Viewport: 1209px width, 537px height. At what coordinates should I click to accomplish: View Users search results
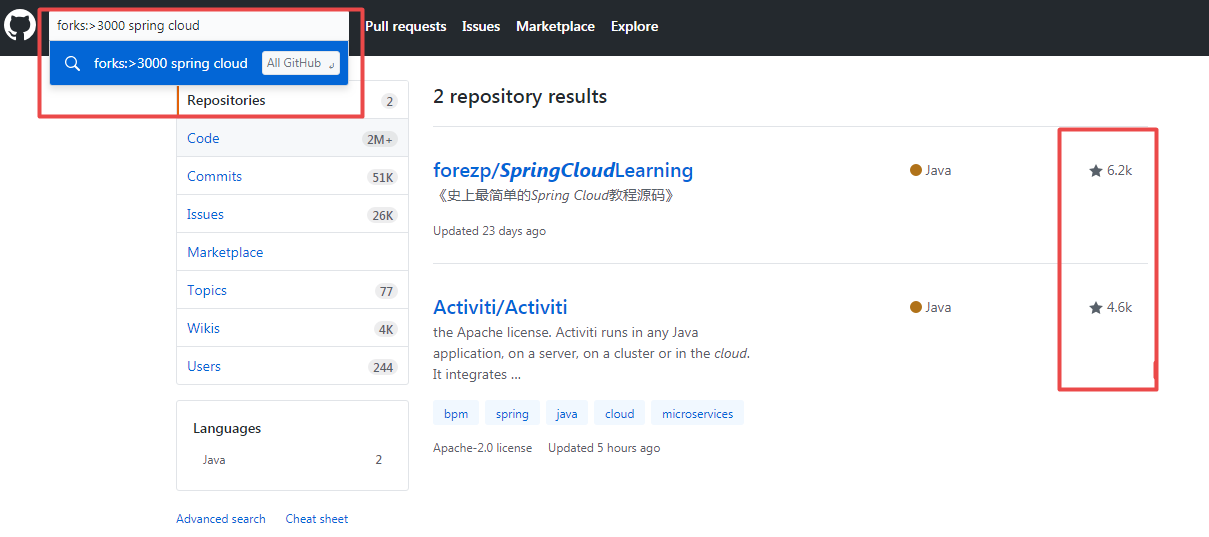tap(292, 367)
